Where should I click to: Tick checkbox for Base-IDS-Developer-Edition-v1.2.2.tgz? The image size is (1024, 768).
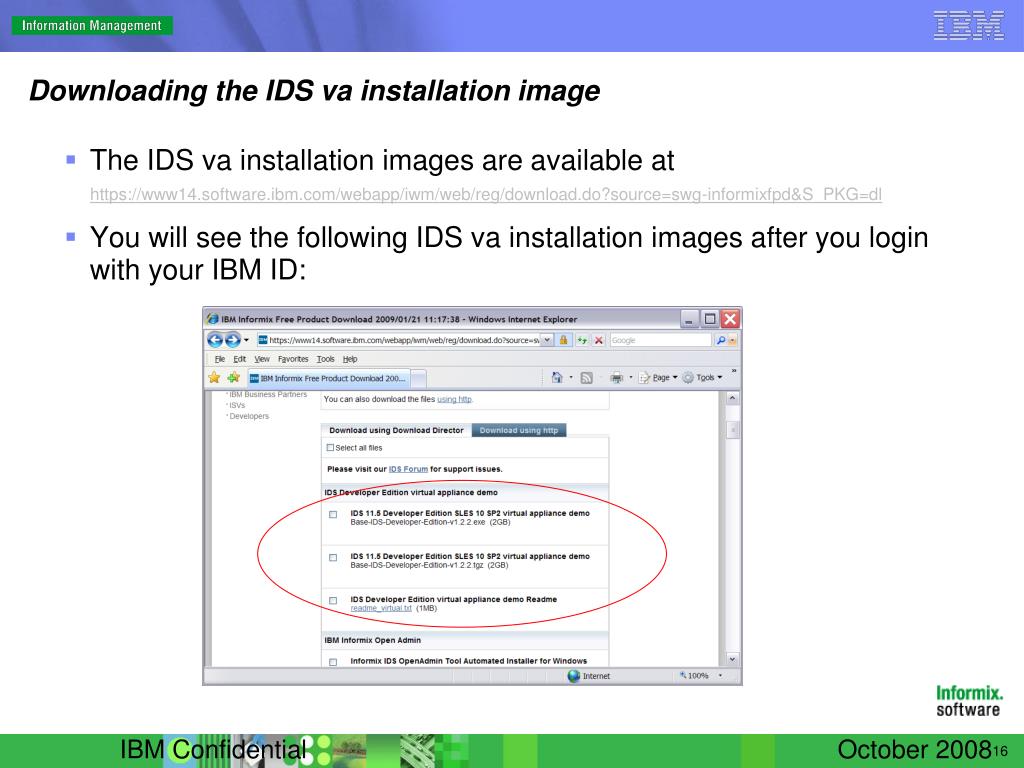(333, 558)
